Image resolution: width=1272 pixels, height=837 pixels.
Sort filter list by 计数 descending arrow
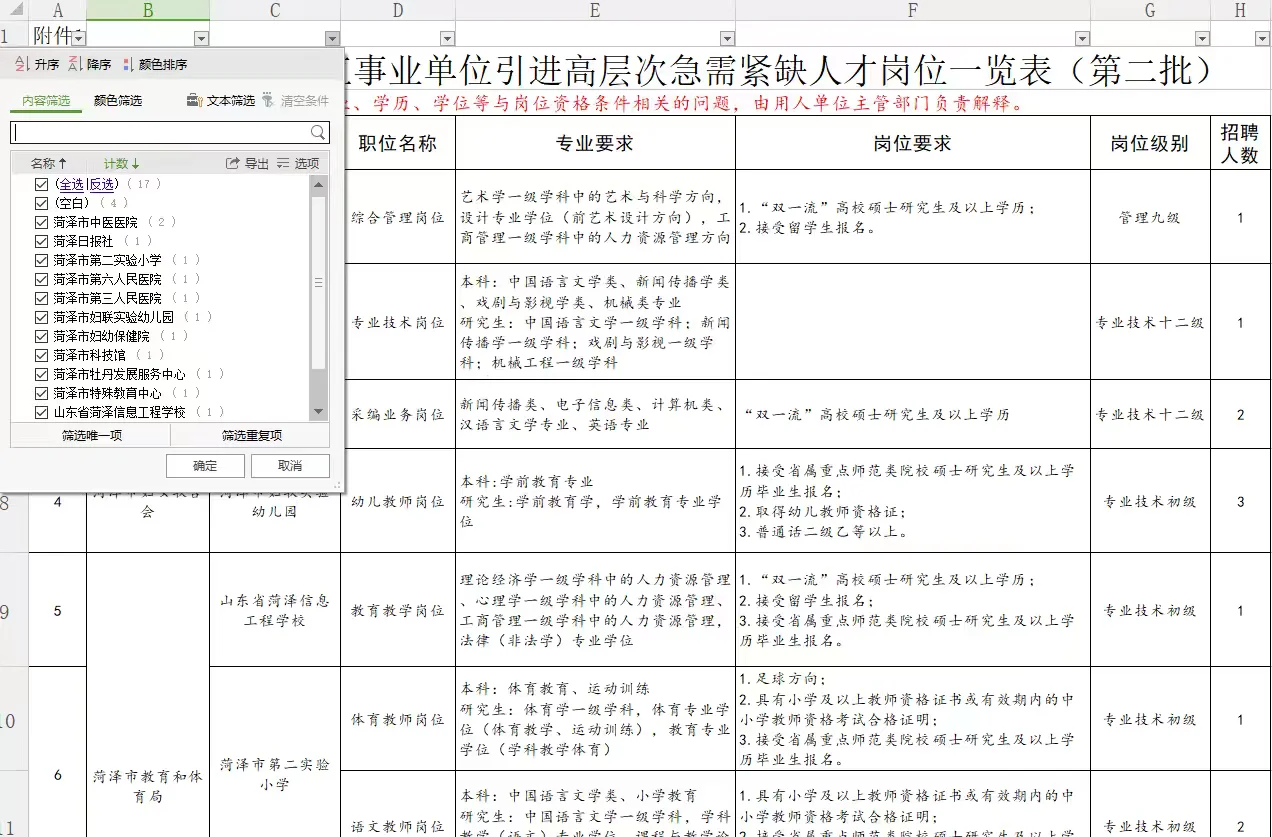click(x=122, y=163)
